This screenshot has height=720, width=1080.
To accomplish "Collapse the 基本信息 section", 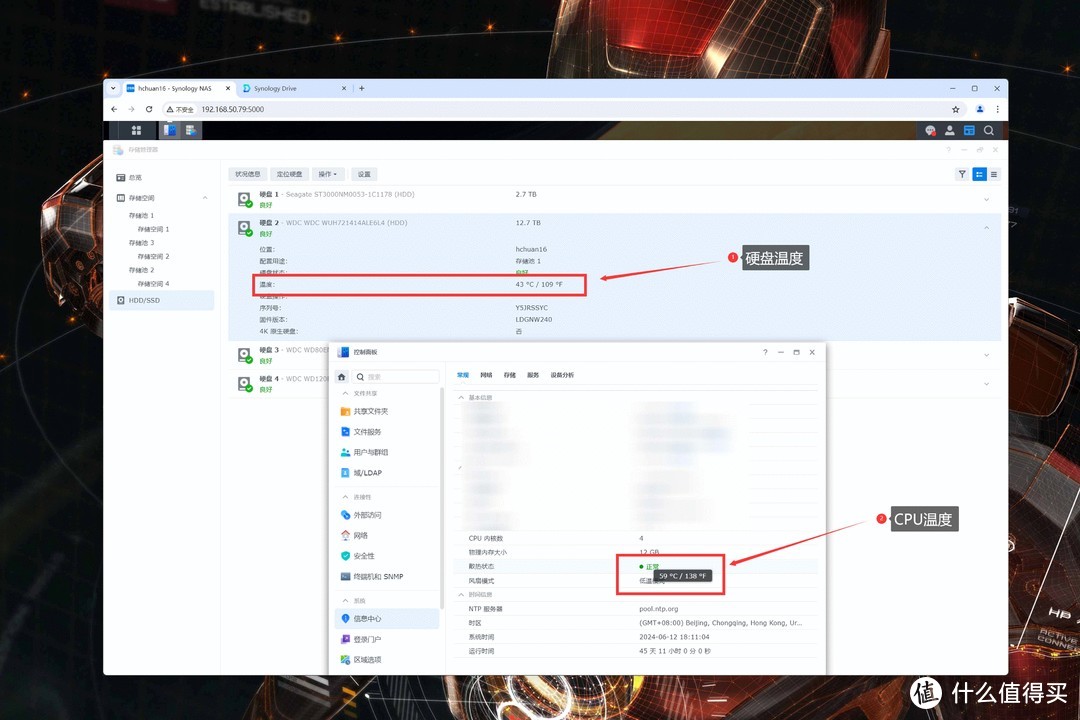I will click(x=461, y=398).
